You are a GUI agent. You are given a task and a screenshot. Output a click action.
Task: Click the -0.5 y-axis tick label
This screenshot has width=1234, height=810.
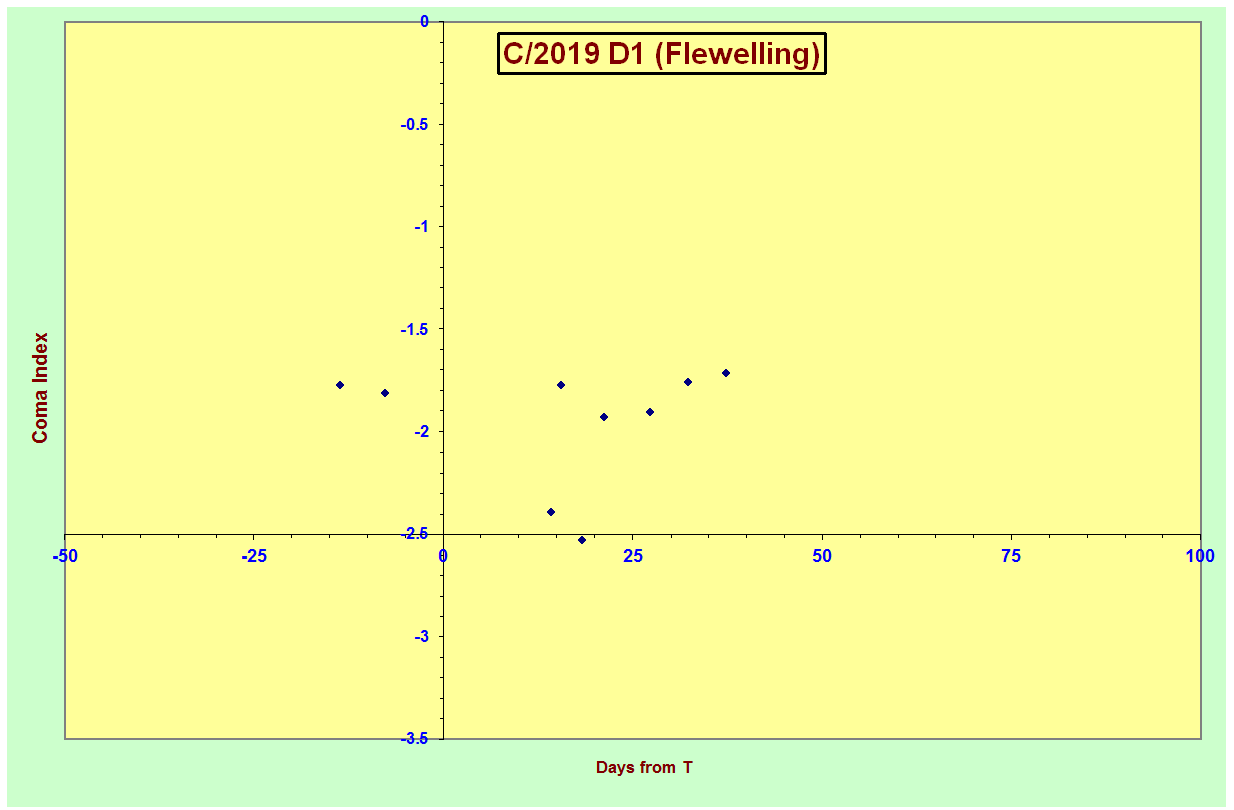tap(414, 124)
